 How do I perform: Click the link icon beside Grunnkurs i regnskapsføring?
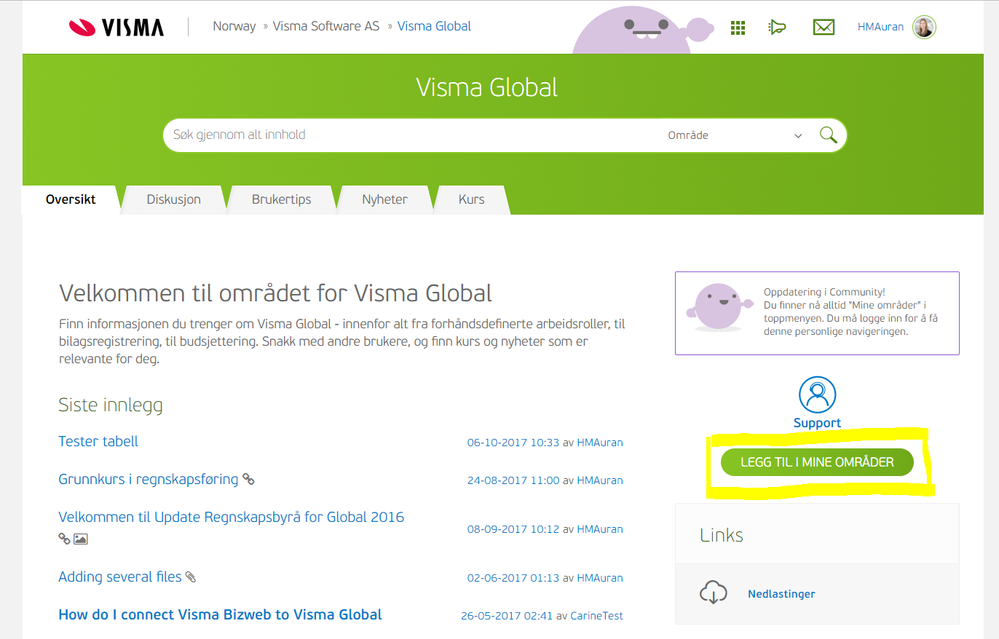[x=248, y=479]
